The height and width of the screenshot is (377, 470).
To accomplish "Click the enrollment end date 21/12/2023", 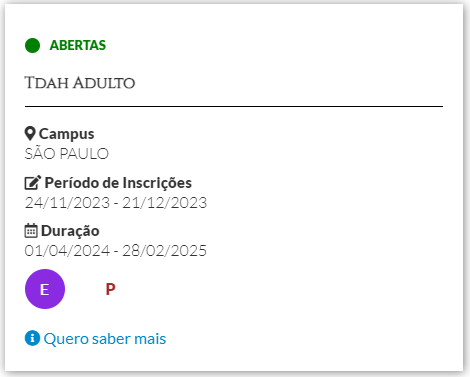I will [x=165, y=203].
